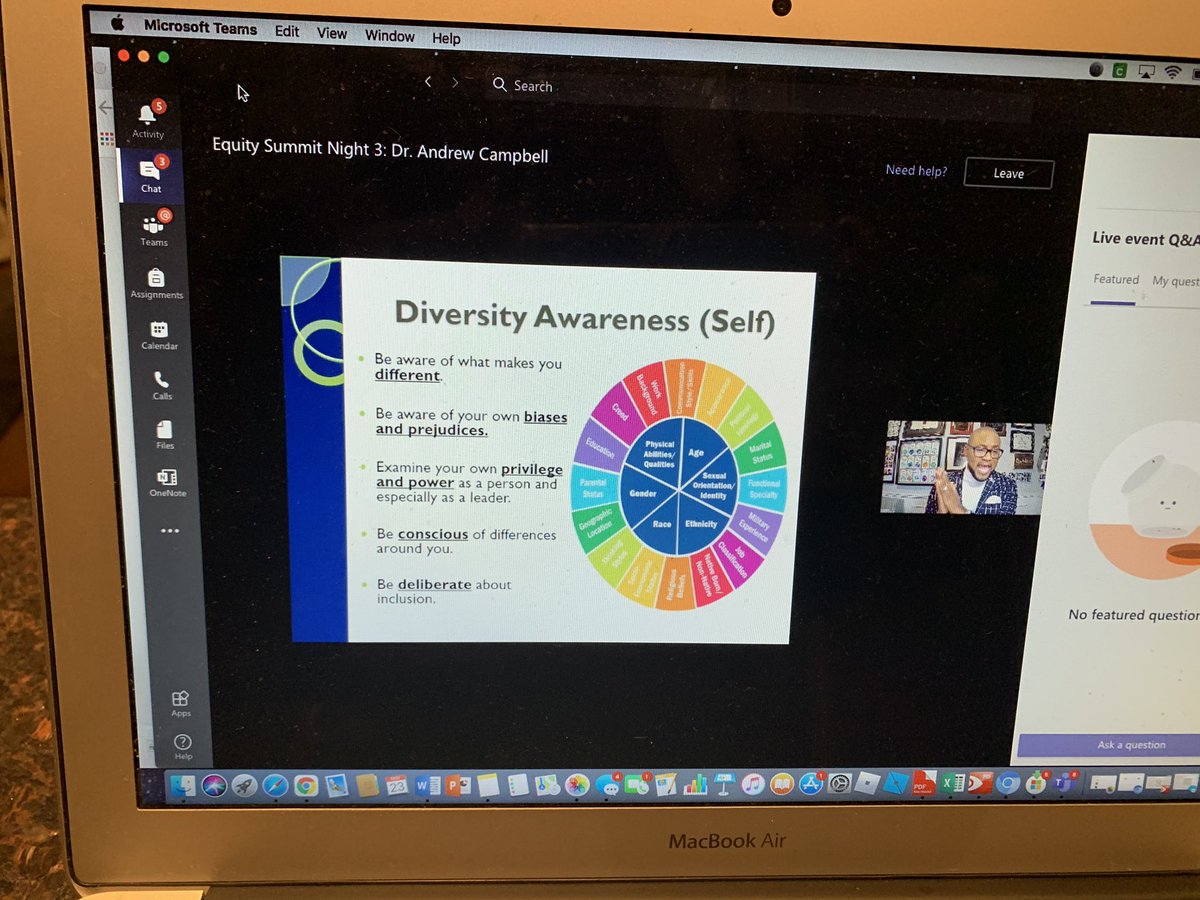Open Assignments in the Teams sidebar
1200x900 pixels.
coord(156,283)
